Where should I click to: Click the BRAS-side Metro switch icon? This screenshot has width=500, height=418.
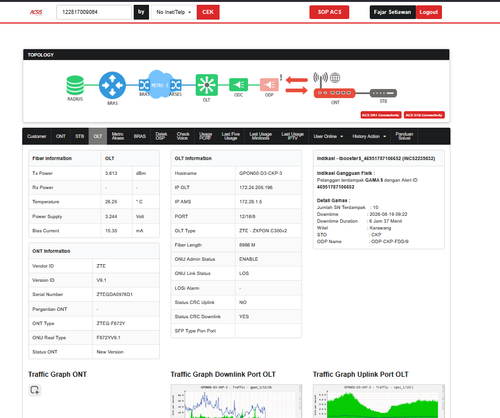point(144,85)
